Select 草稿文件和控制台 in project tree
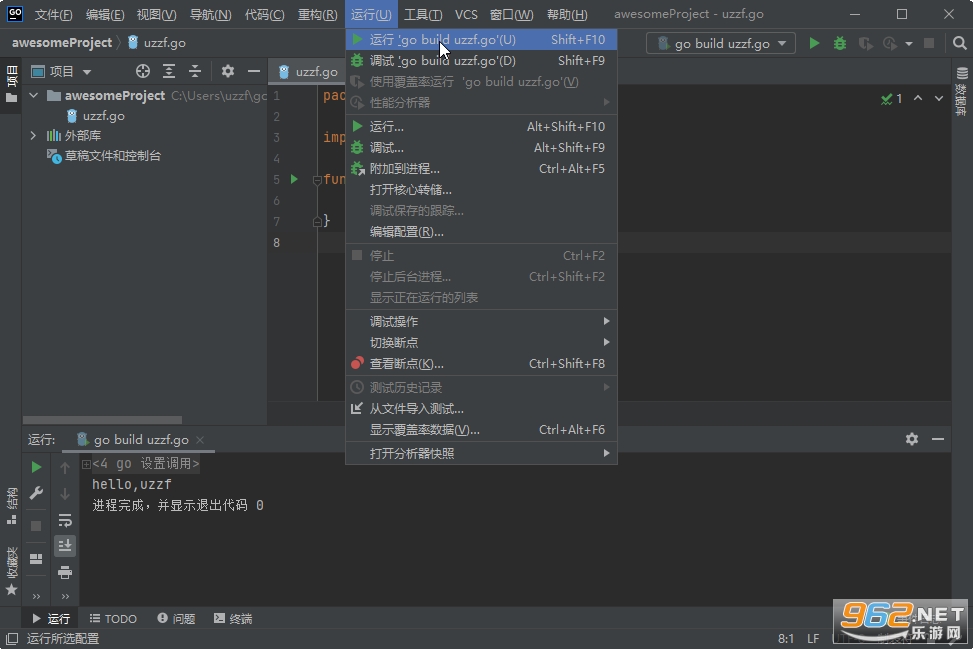This screenshot has width=973, height=649. 104,156
